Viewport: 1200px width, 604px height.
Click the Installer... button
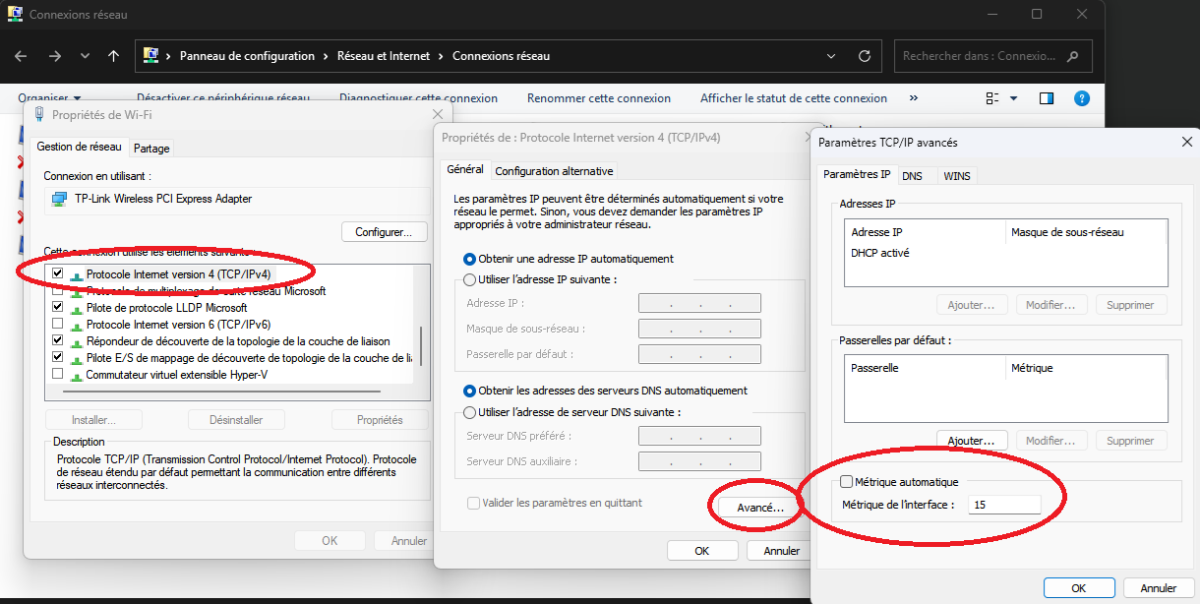point(93,420)
